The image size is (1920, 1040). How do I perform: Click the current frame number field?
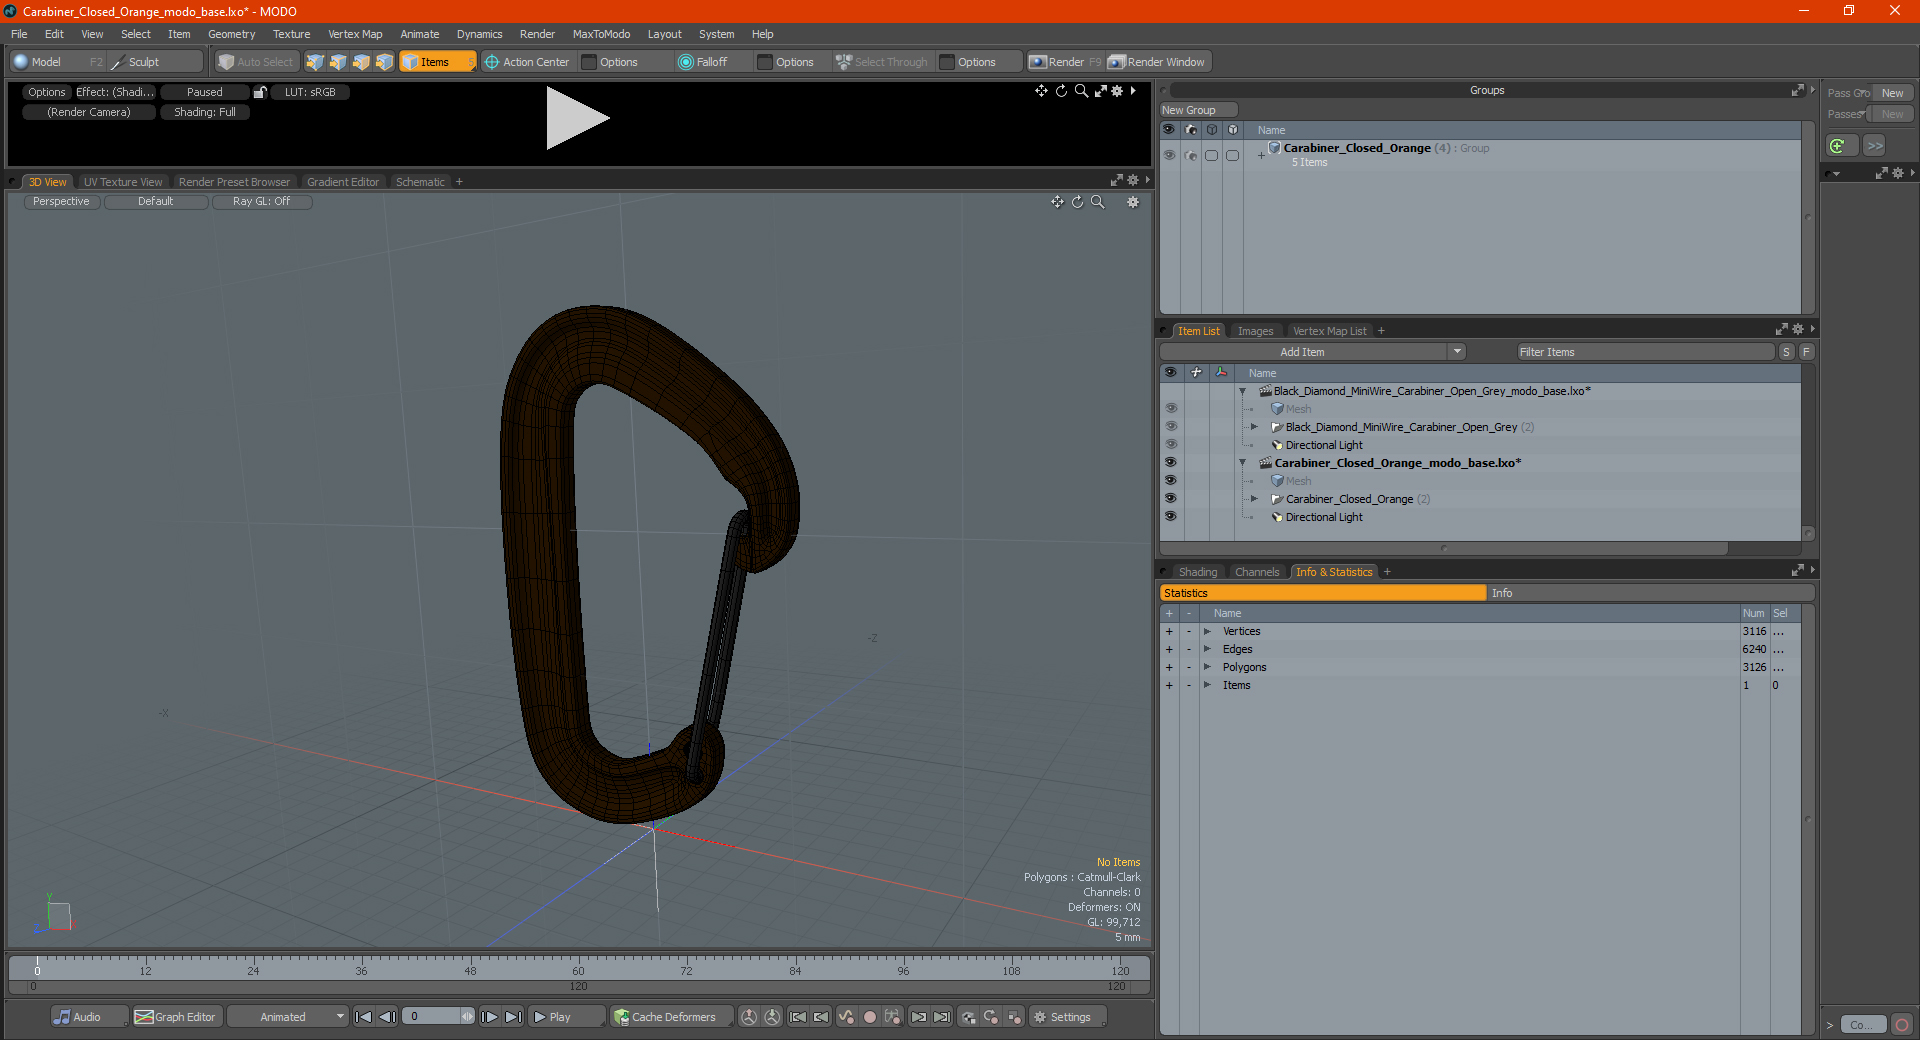[x=431, y=1017]
